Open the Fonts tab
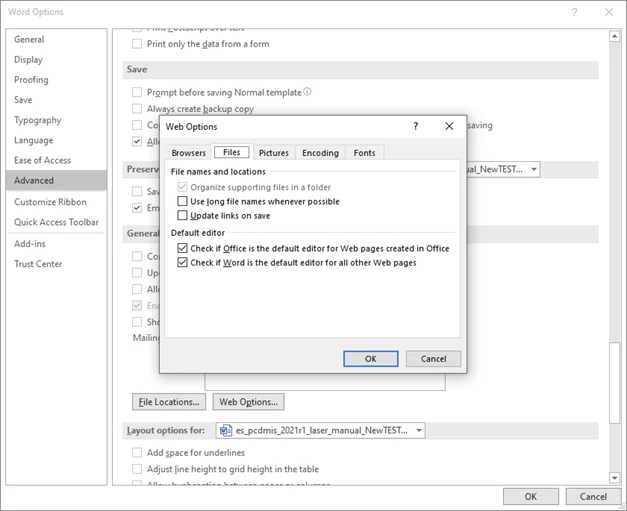The height and width of the screenshot is (511, 627). tap(364, 153)
